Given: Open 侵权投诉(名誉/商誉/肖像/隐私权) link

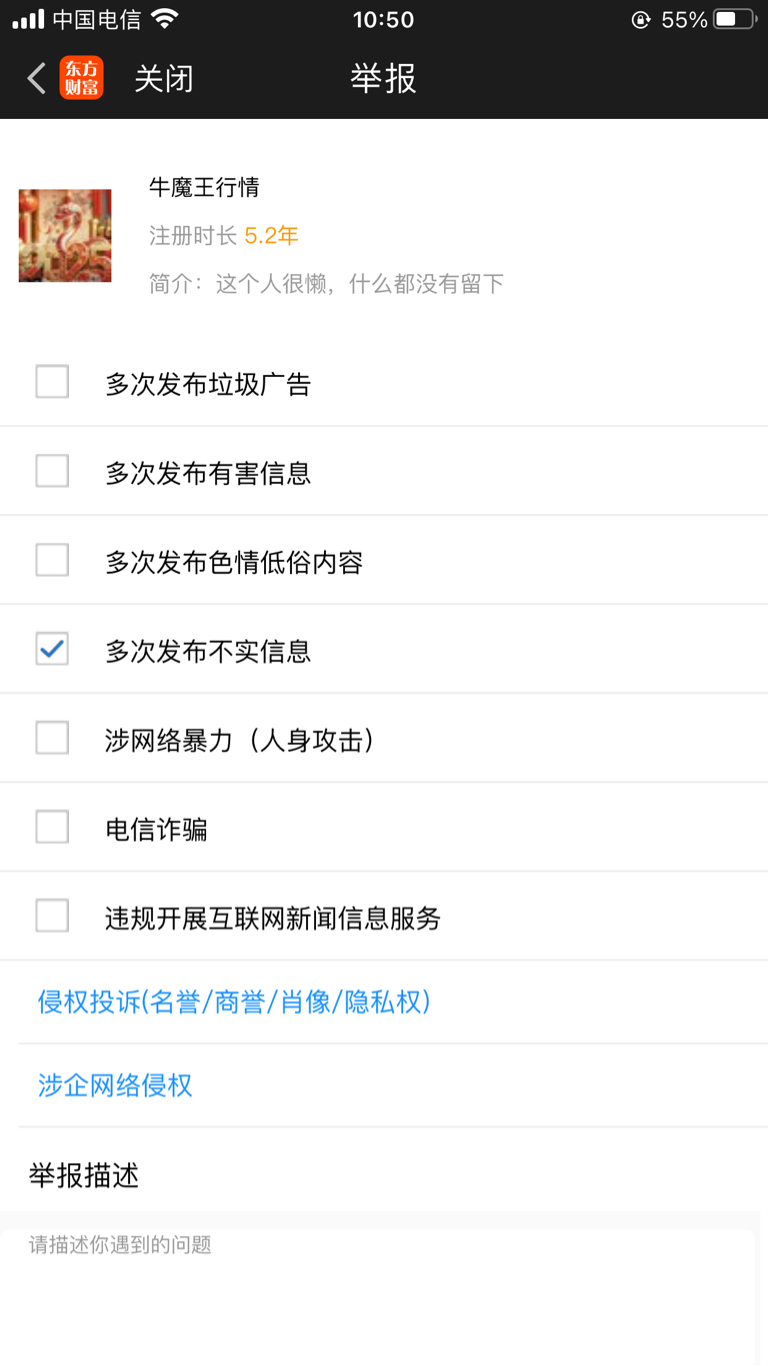Looking at the screenshot, I should 234,1002.
